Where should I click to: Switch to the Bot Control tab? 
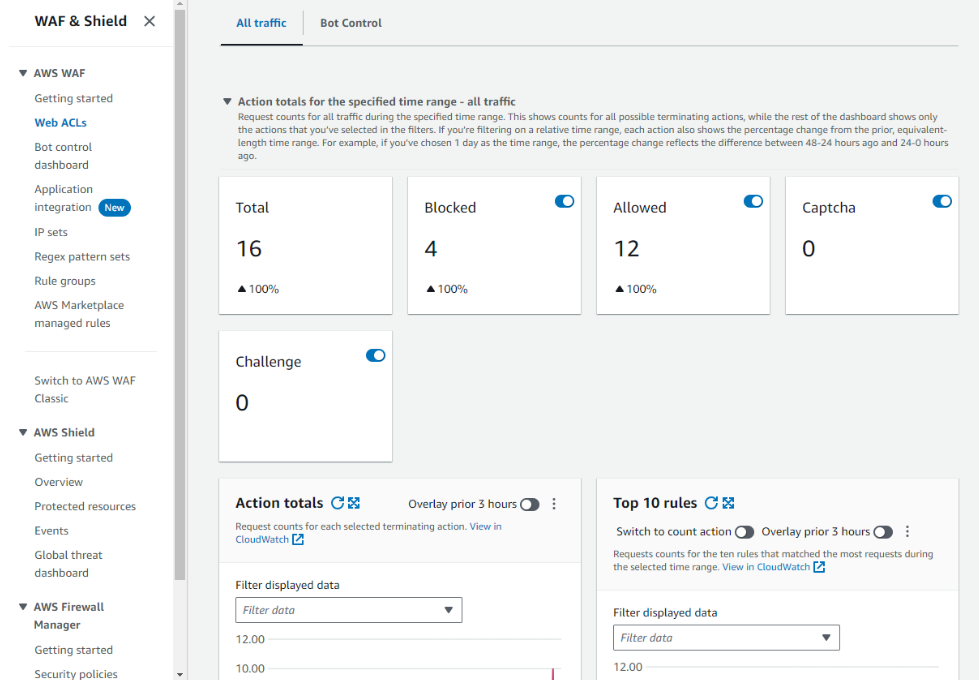click(x=351, y=23)
